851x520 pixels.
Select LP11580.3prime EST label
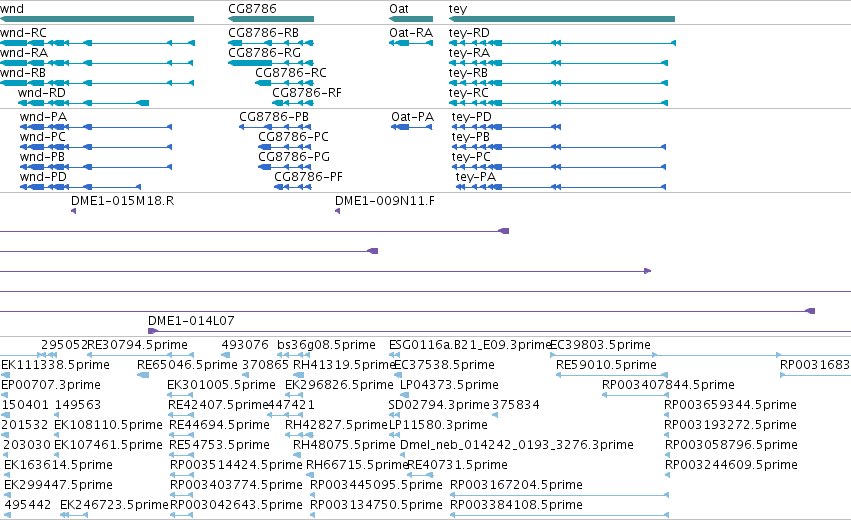(439, 425)
